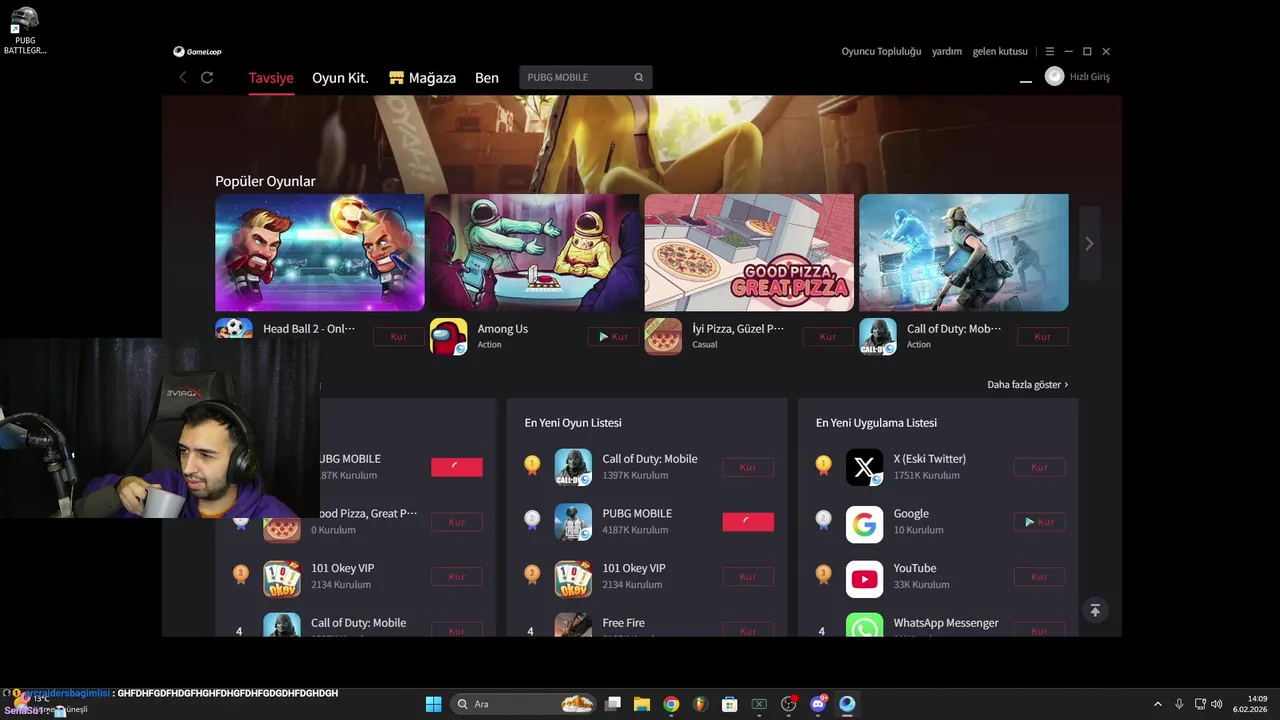Open the Among Us banner thumbnail
Screen dimensions: 1280x720
535,253
